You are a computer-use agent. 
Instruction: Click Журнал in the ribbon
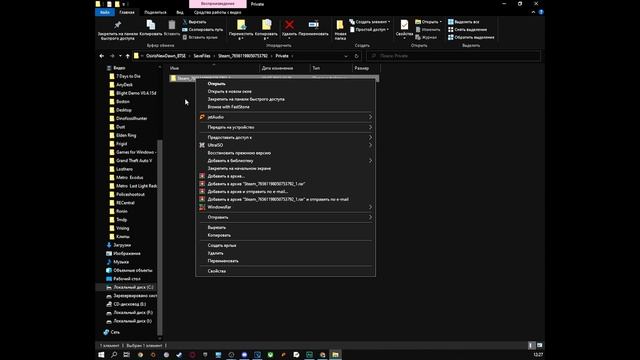pyautogui.click(x=426, y=37)
